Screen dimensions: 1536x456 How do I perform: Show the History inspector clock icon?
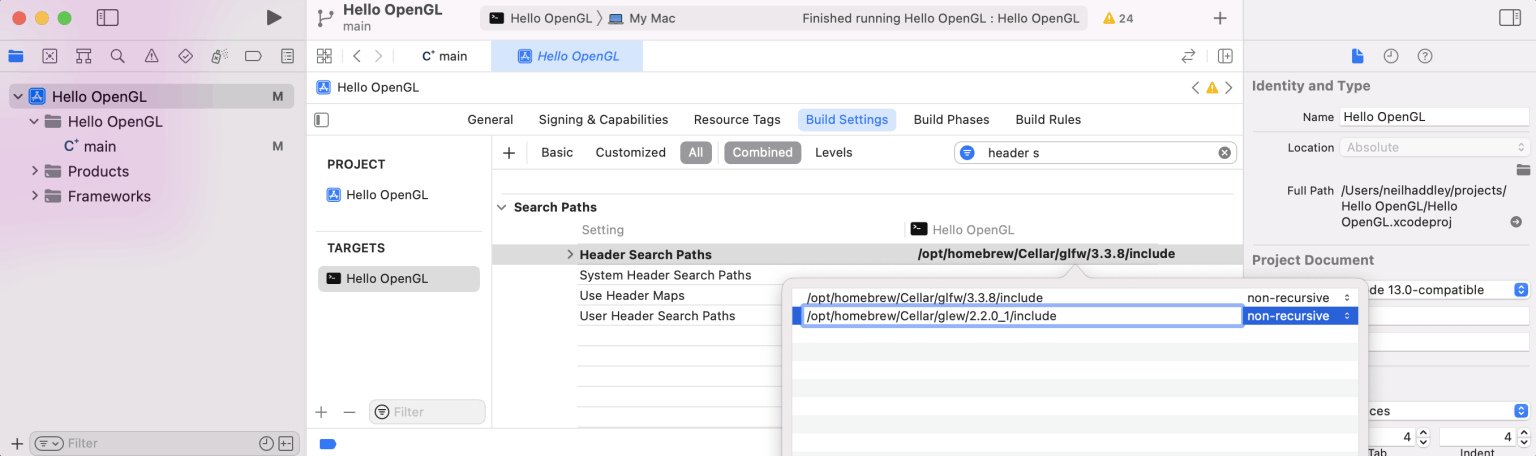1390,56
